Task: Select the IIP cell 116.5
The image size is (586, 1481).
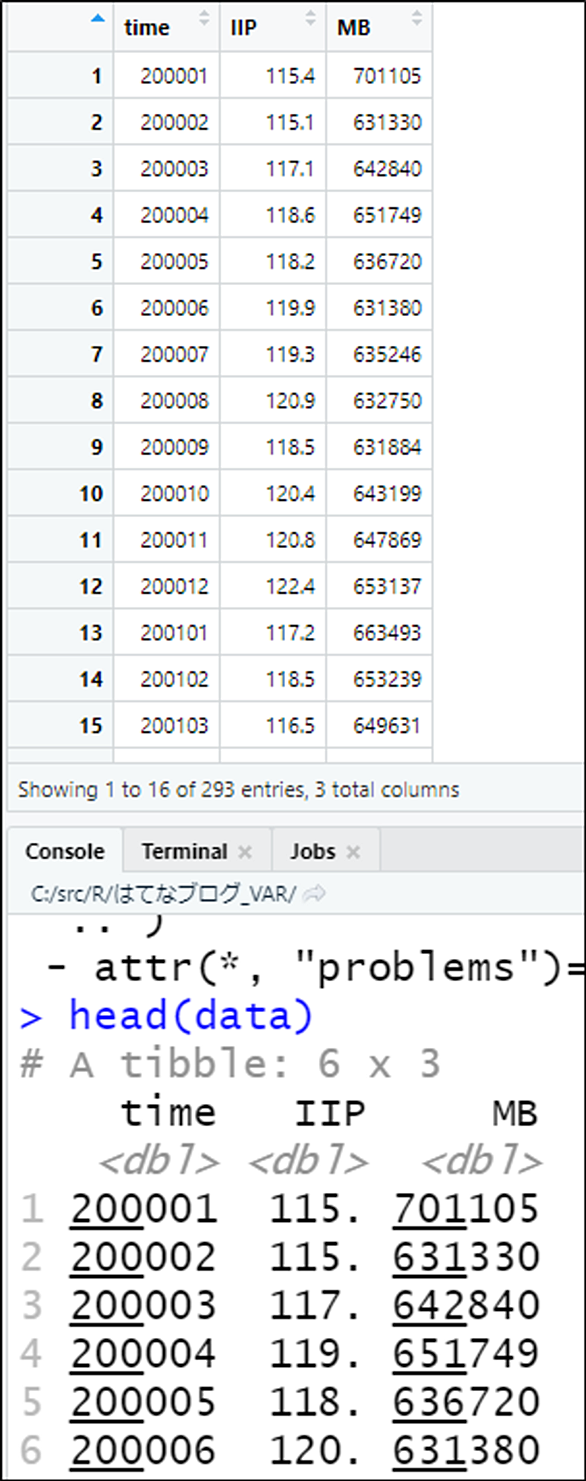Action: tap(291, 725)
